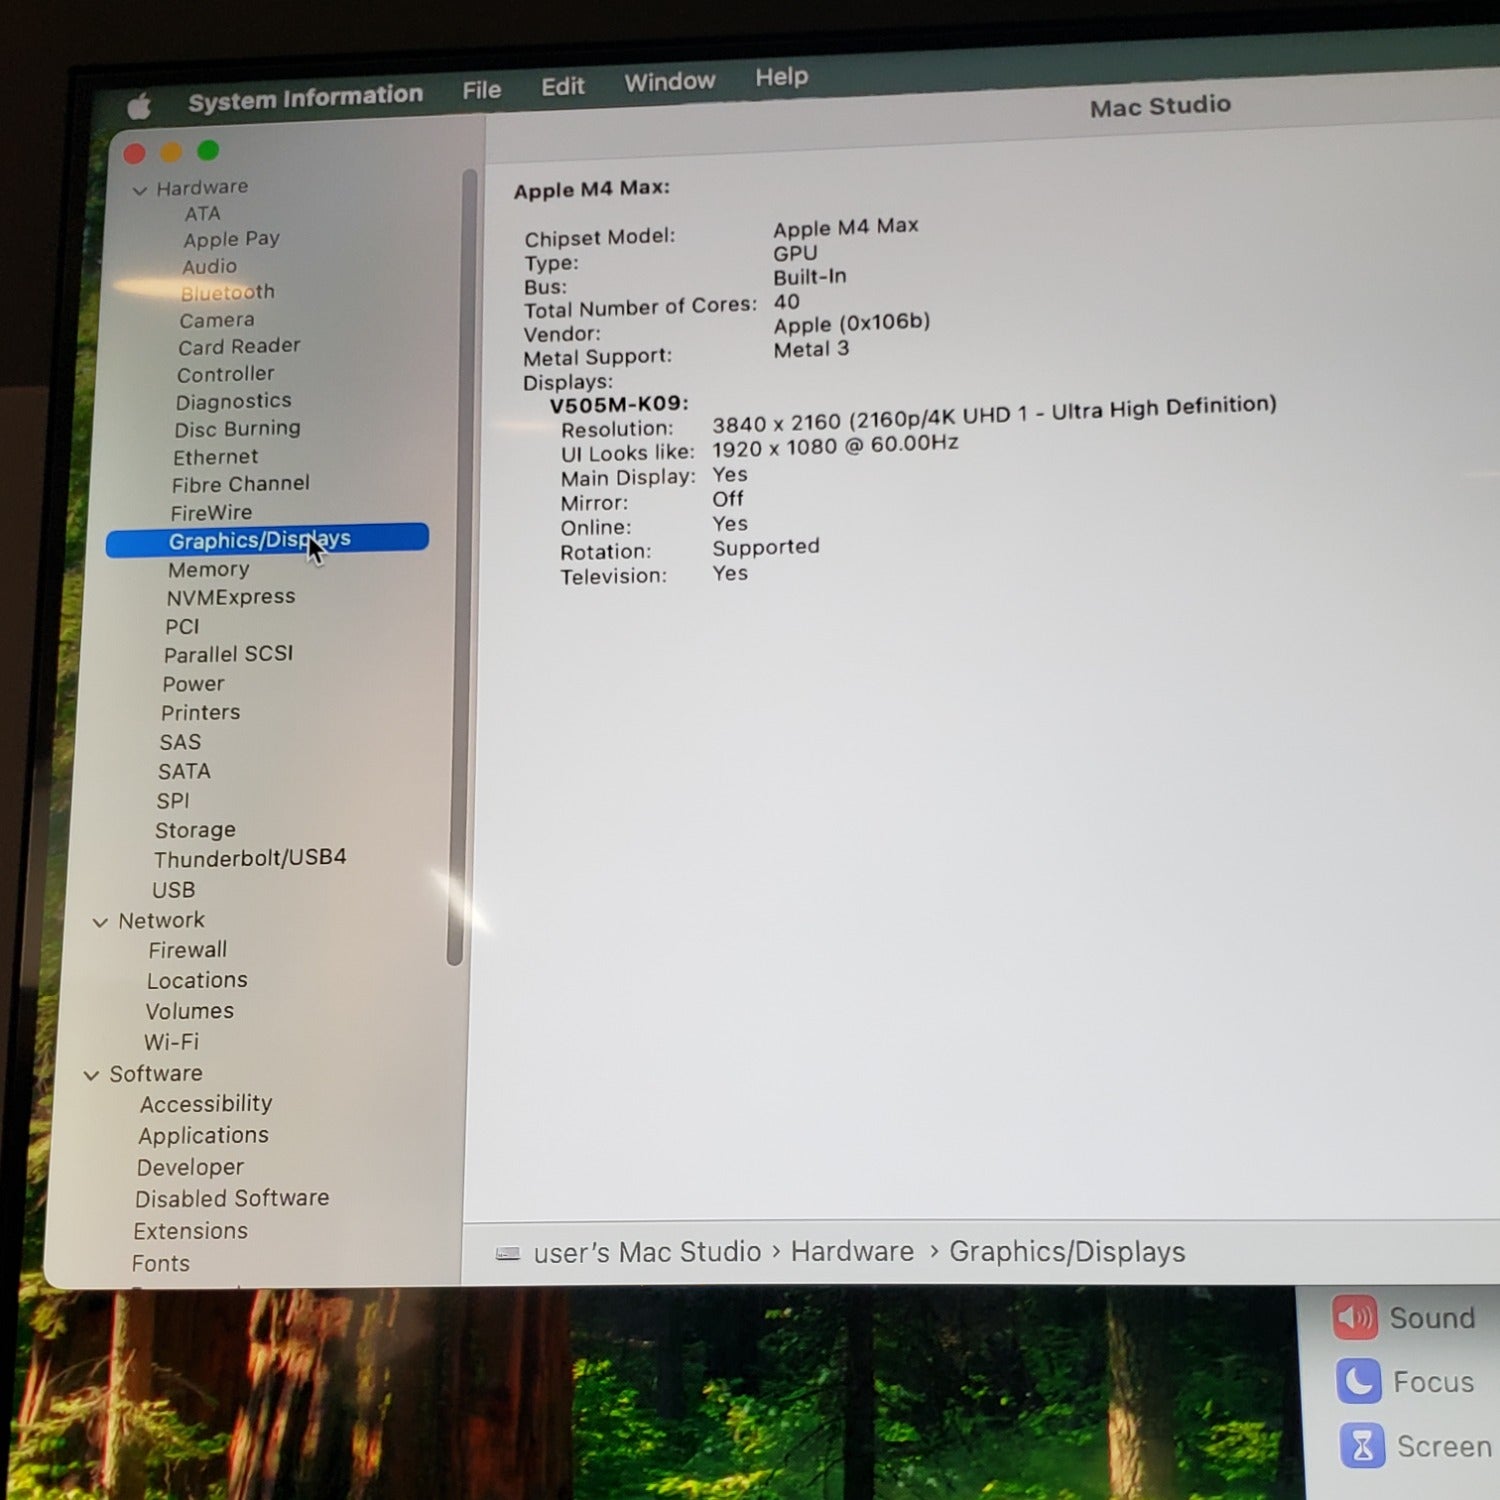Click the Sound icon in Settings sidebar
The width and height of the screenshot is (1500, 1500).
[1355, 1317]
